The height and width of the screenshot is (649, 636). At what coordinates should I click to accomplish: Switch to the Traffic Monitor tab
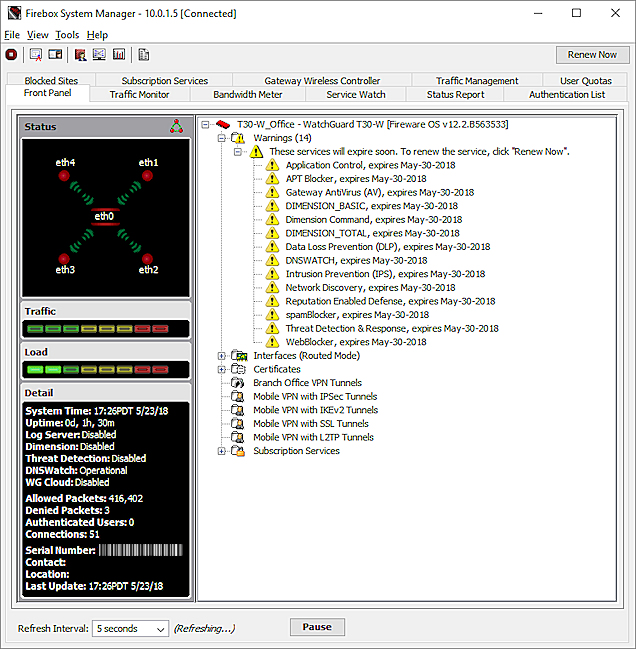pyautogui.click(x=139, y=95)
